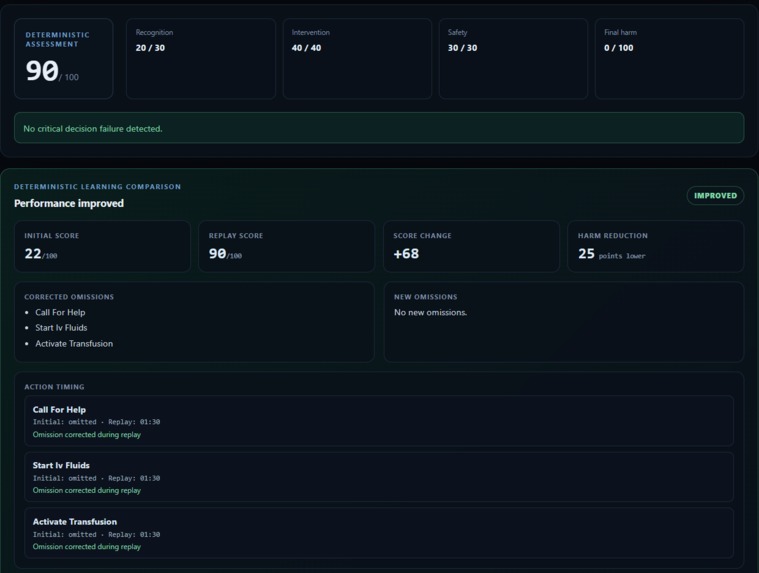Image resolution: width=759 pixels, height=573 pixels.
Task: Click 'Start Iv Fluids' title in Action Timing
Action: (61, 465)
